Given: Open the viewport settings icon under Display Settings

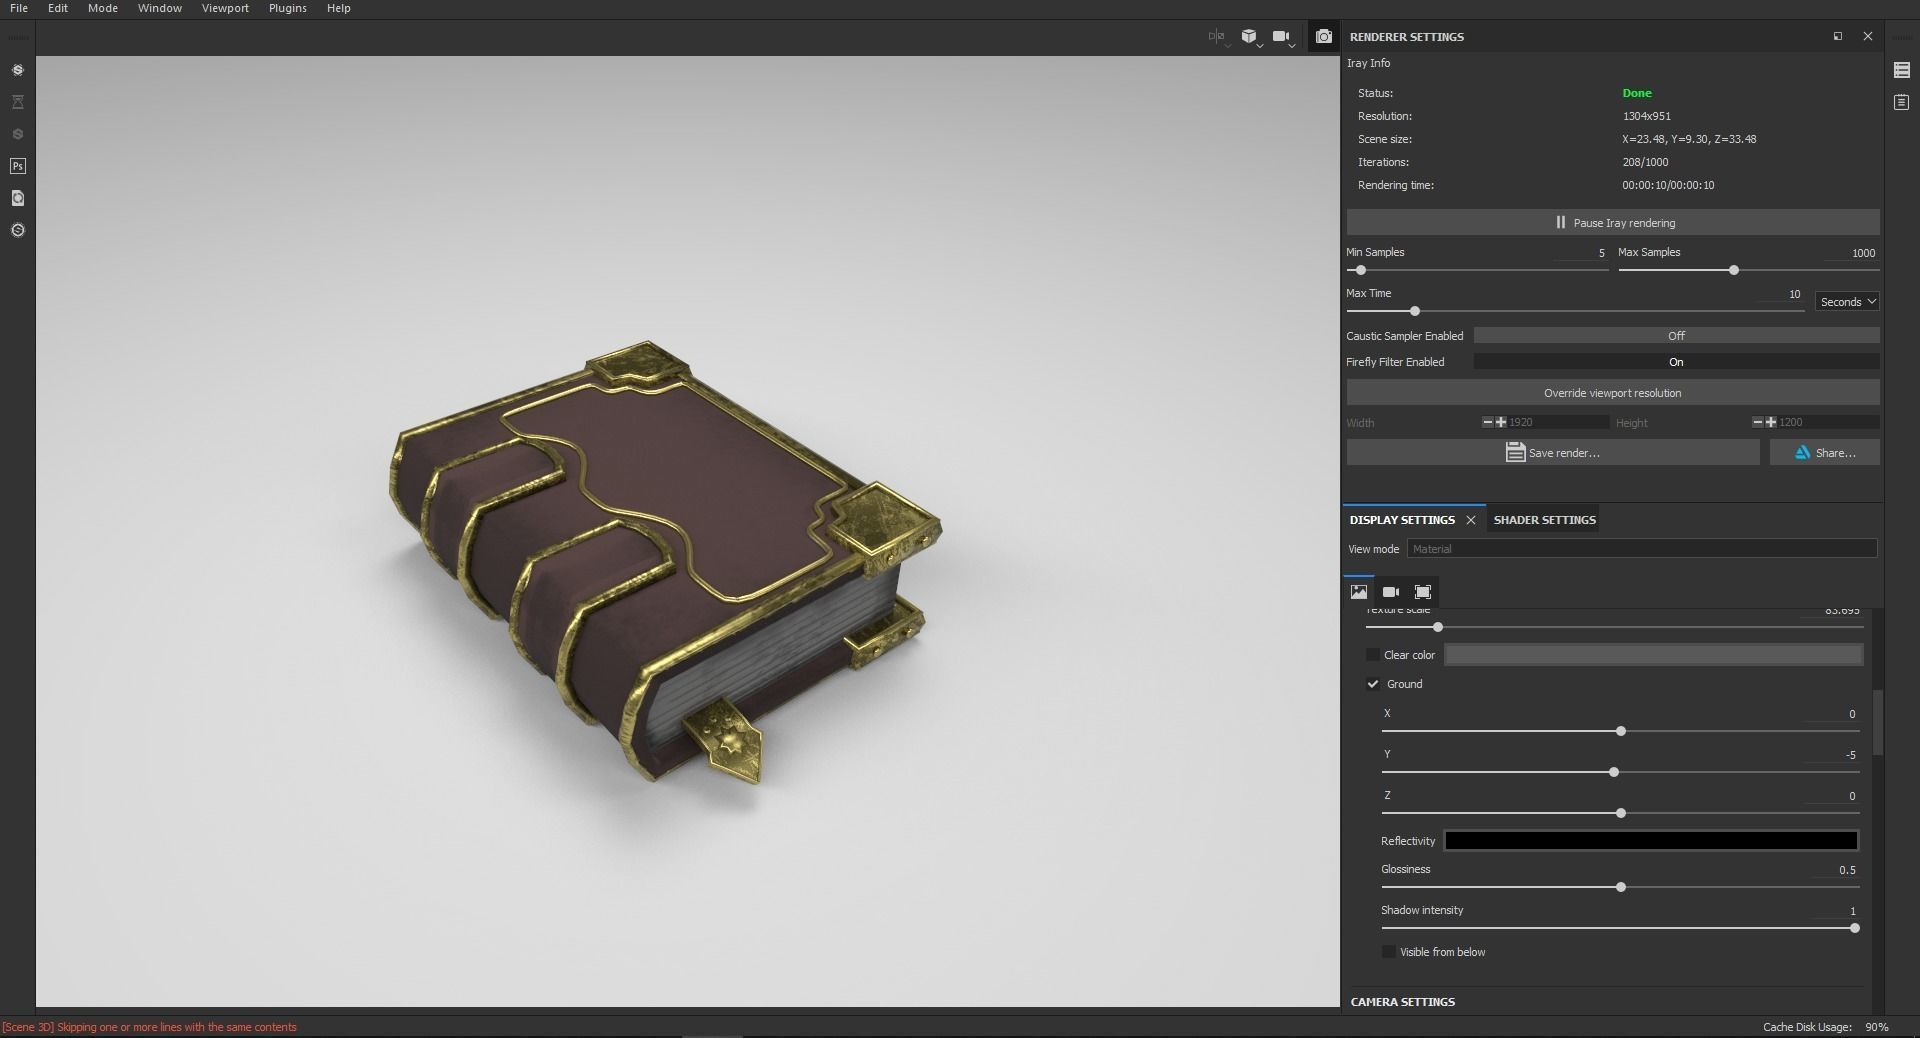Looking at the screenshot, I should coord(1423,592).
